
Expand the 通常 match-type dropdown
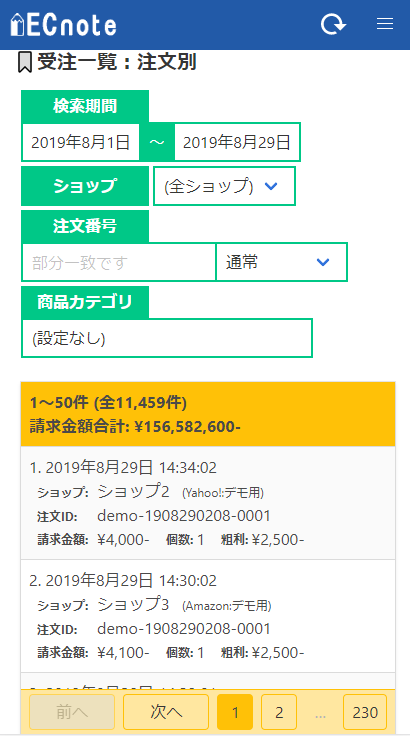[x=281, y=262]
